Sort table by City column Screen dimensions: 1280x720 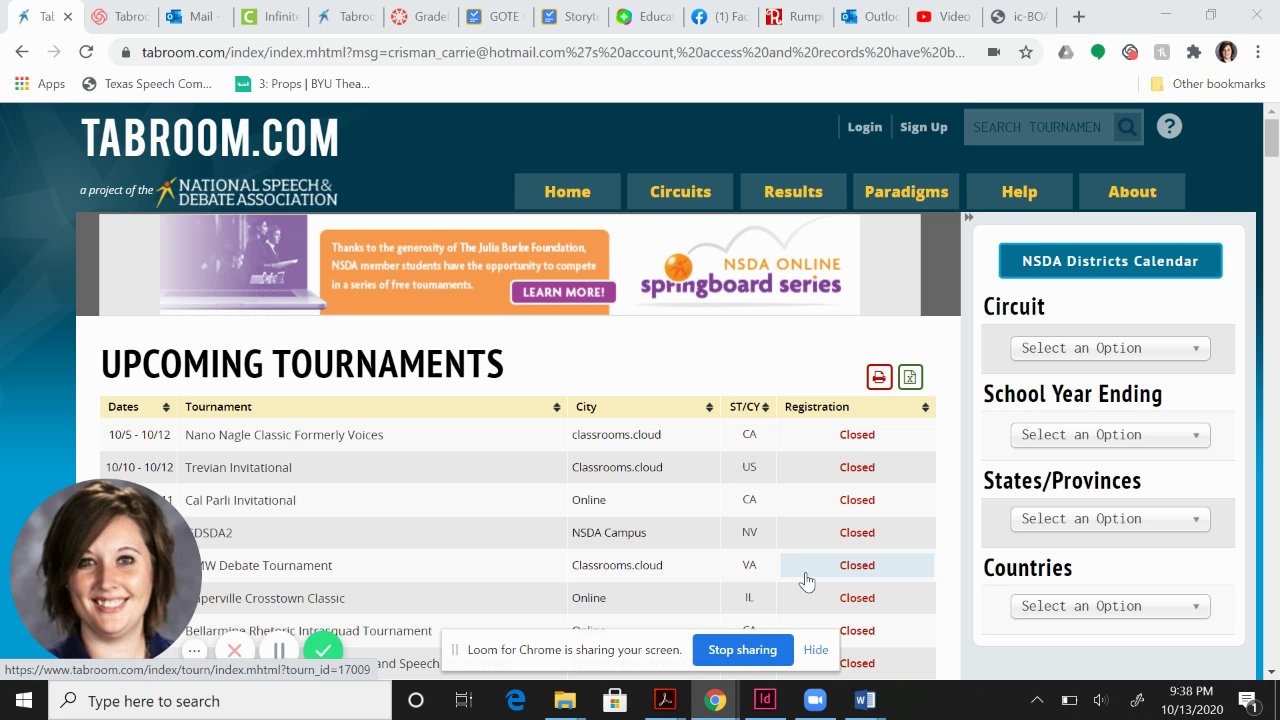[x=643, y=407]
